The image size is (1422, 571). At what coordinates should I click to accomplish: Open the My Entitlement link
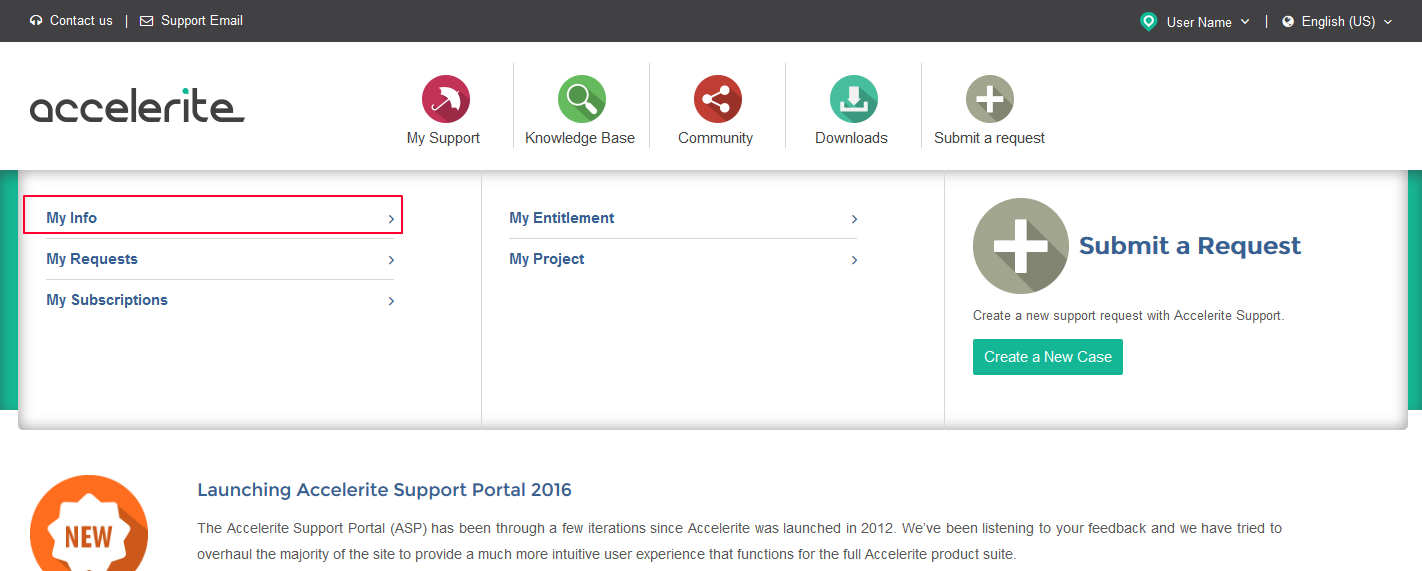[x=562, y=218]
